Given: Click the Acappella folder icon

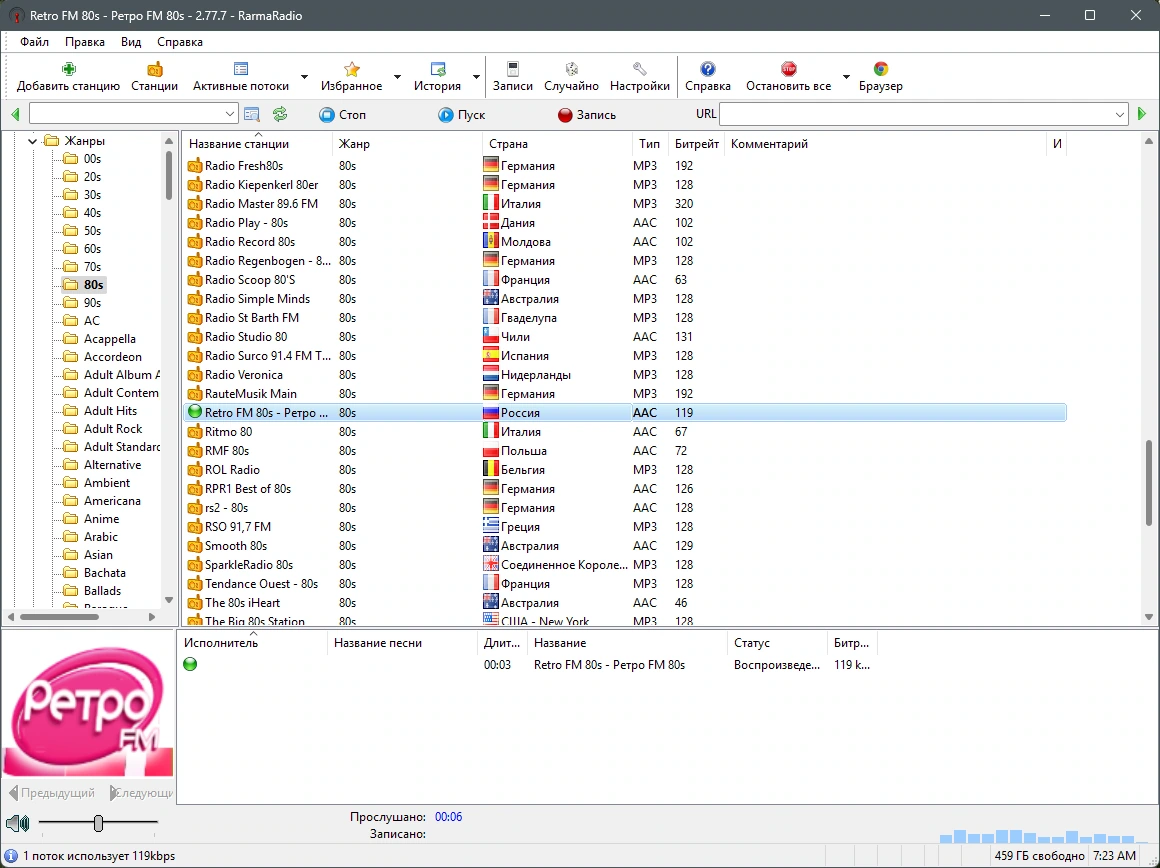Looking at the screenshot, I should 70,339.
